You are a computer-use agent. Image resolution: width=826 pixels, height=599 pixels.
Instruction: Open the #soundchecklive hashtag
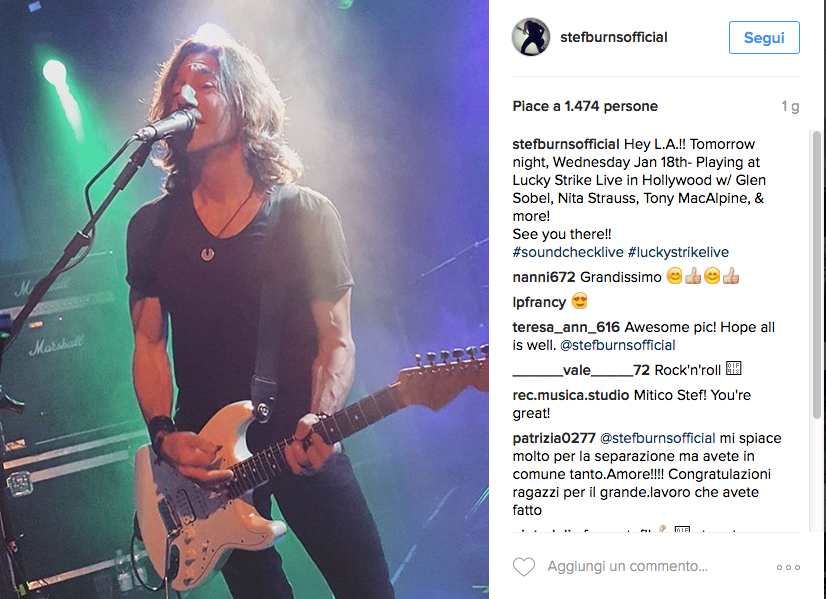(568, 252)
